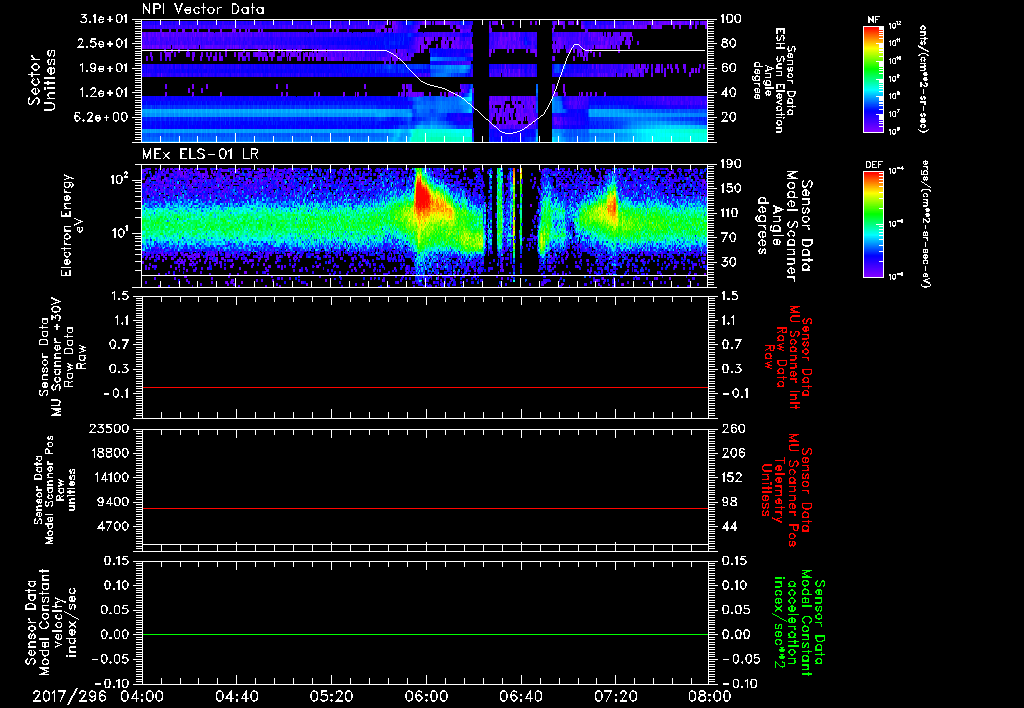Click the "Model Scanner Pos Raw" axis title
1024x708 pixels.
55,489
